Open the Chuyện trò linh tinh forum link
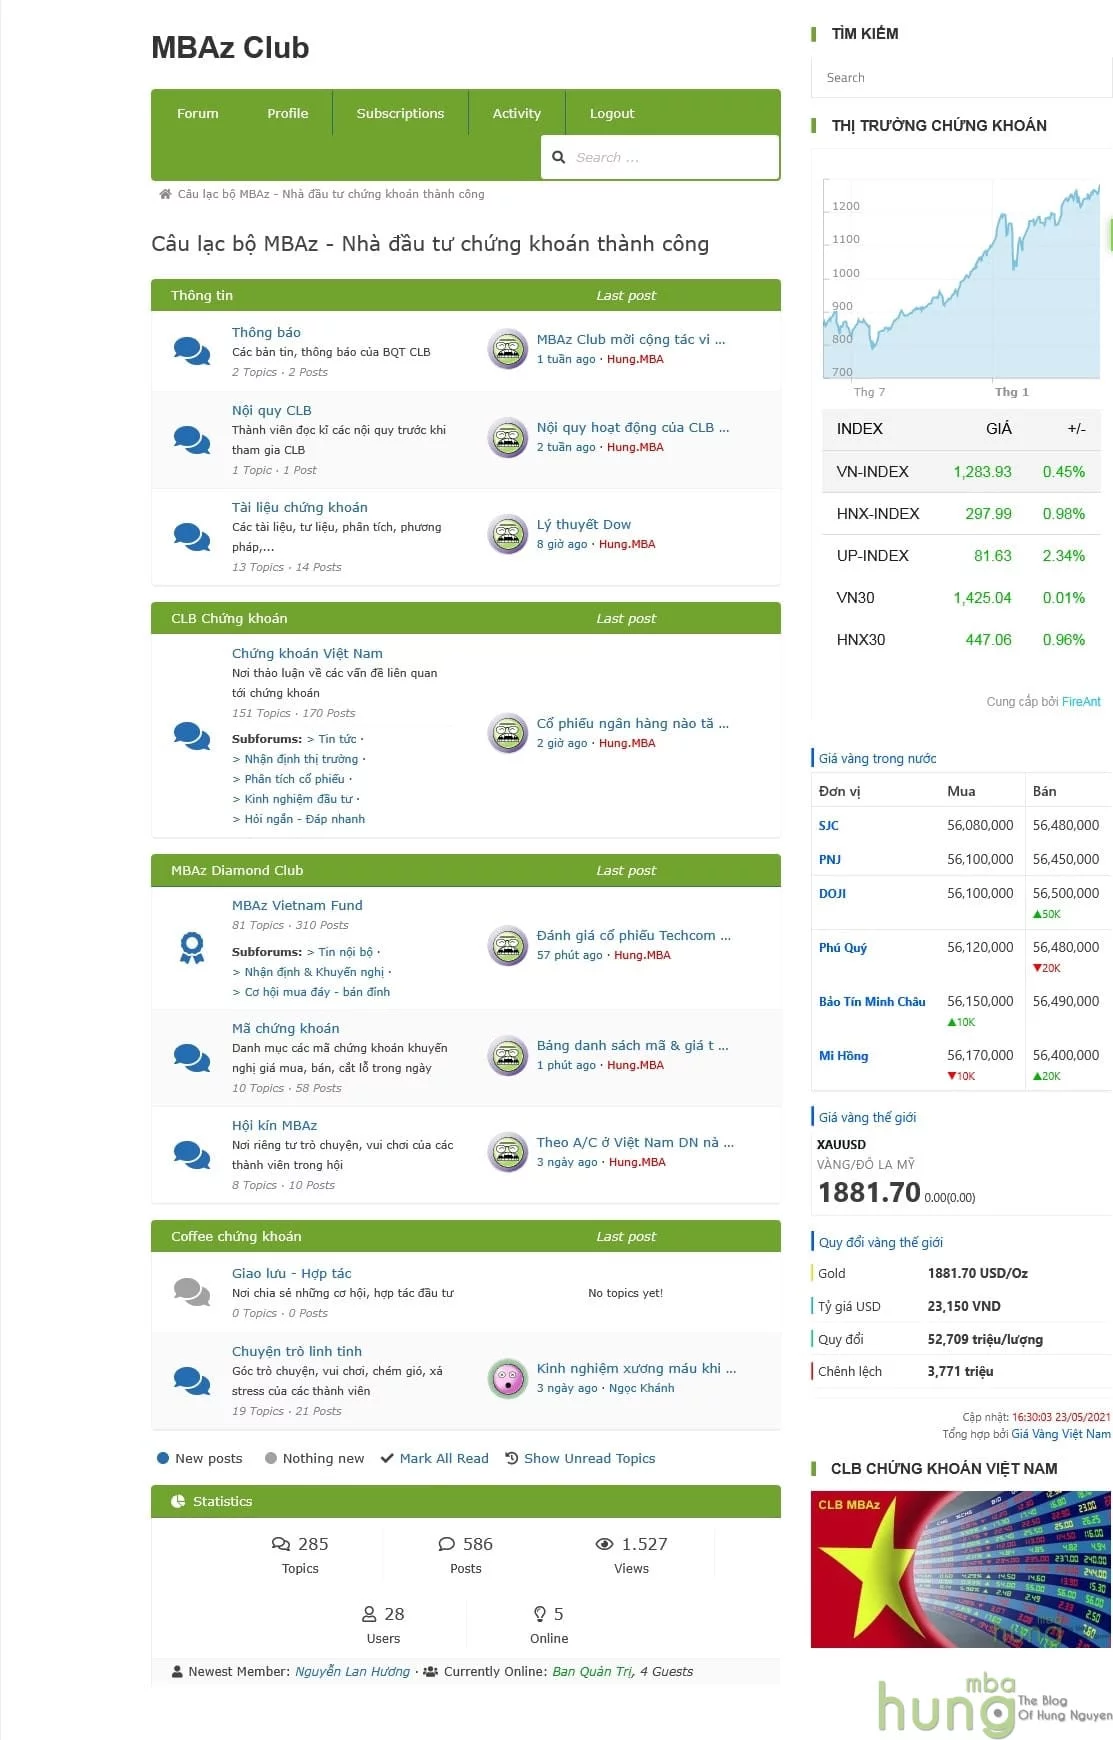This screenshot has height=1740, width=1113. pos(297,1351)
